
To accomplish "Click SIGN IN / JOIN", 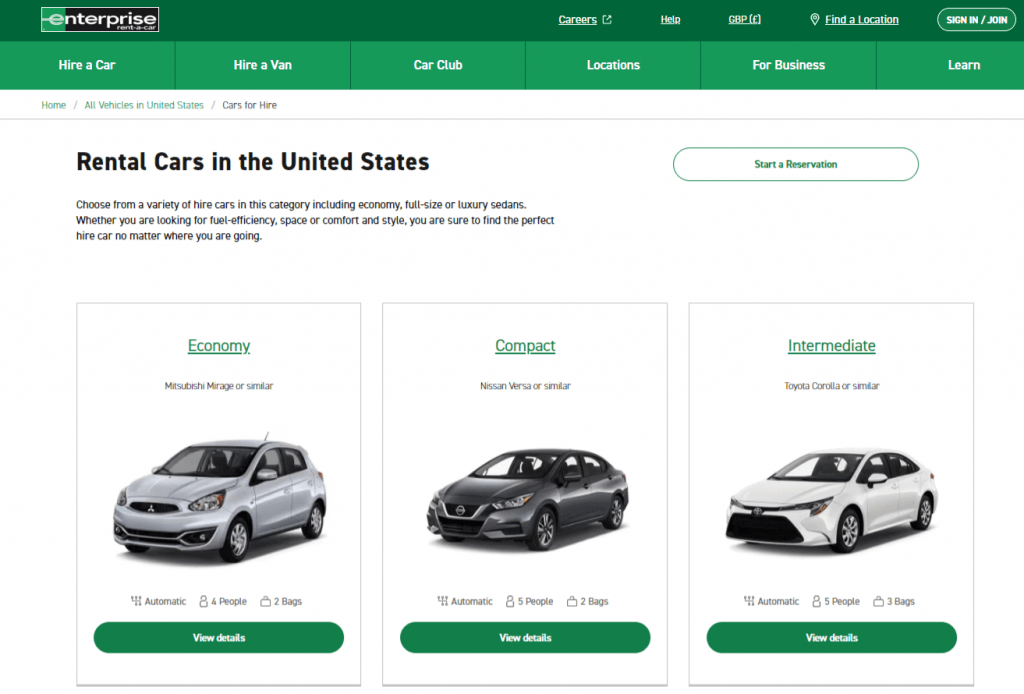I will pyautogui.click(x=976, y=19).
